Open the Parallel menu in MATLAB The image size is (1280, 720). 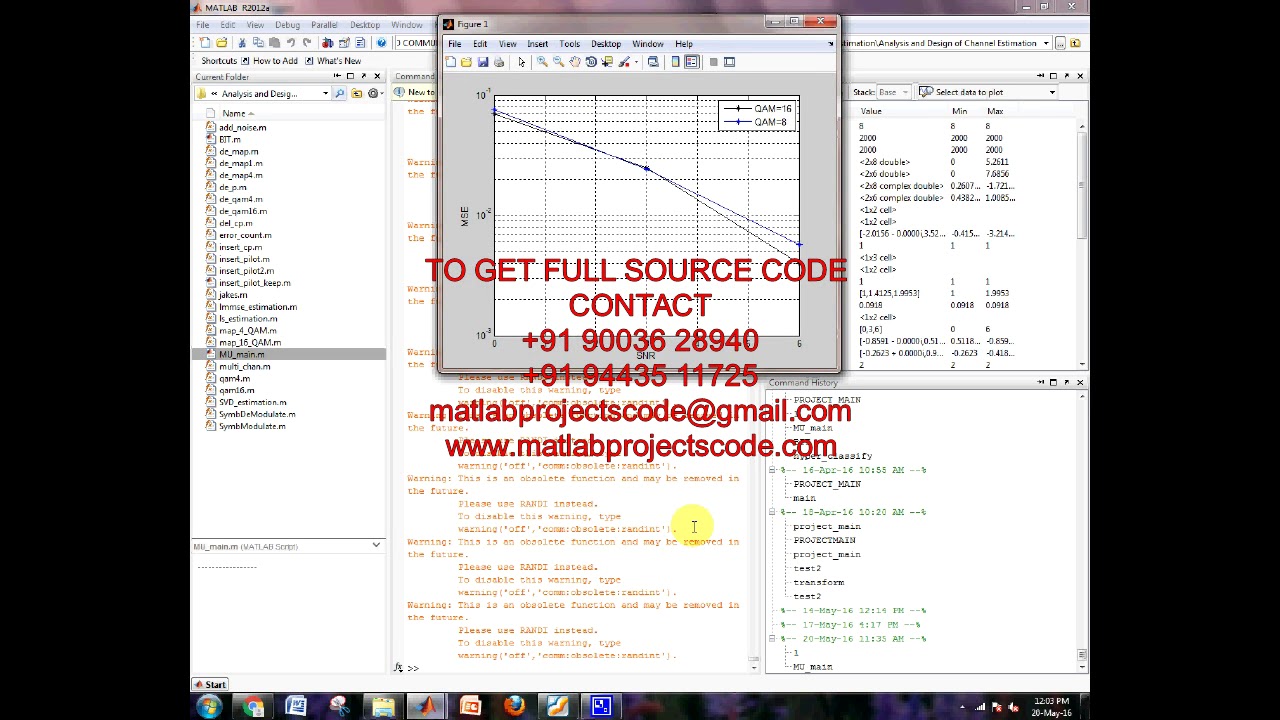(324, 25)
